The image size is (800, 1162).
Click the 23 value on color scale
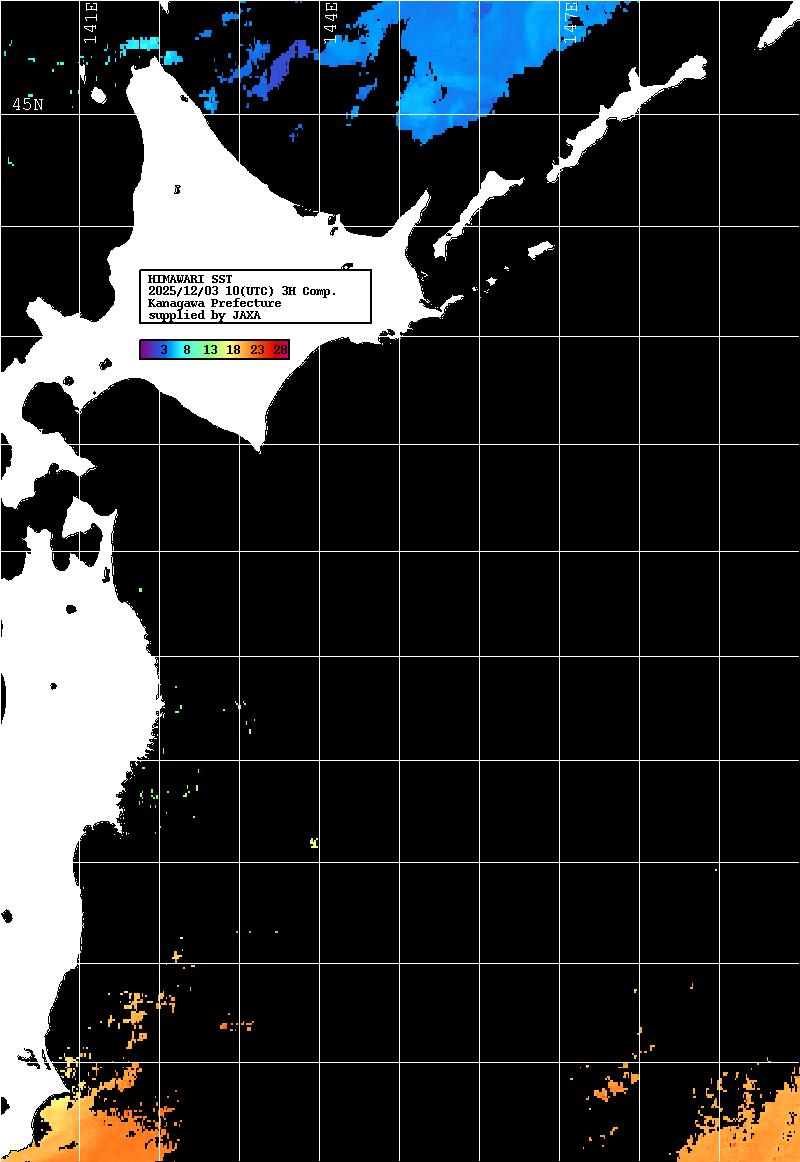point(257,350)
